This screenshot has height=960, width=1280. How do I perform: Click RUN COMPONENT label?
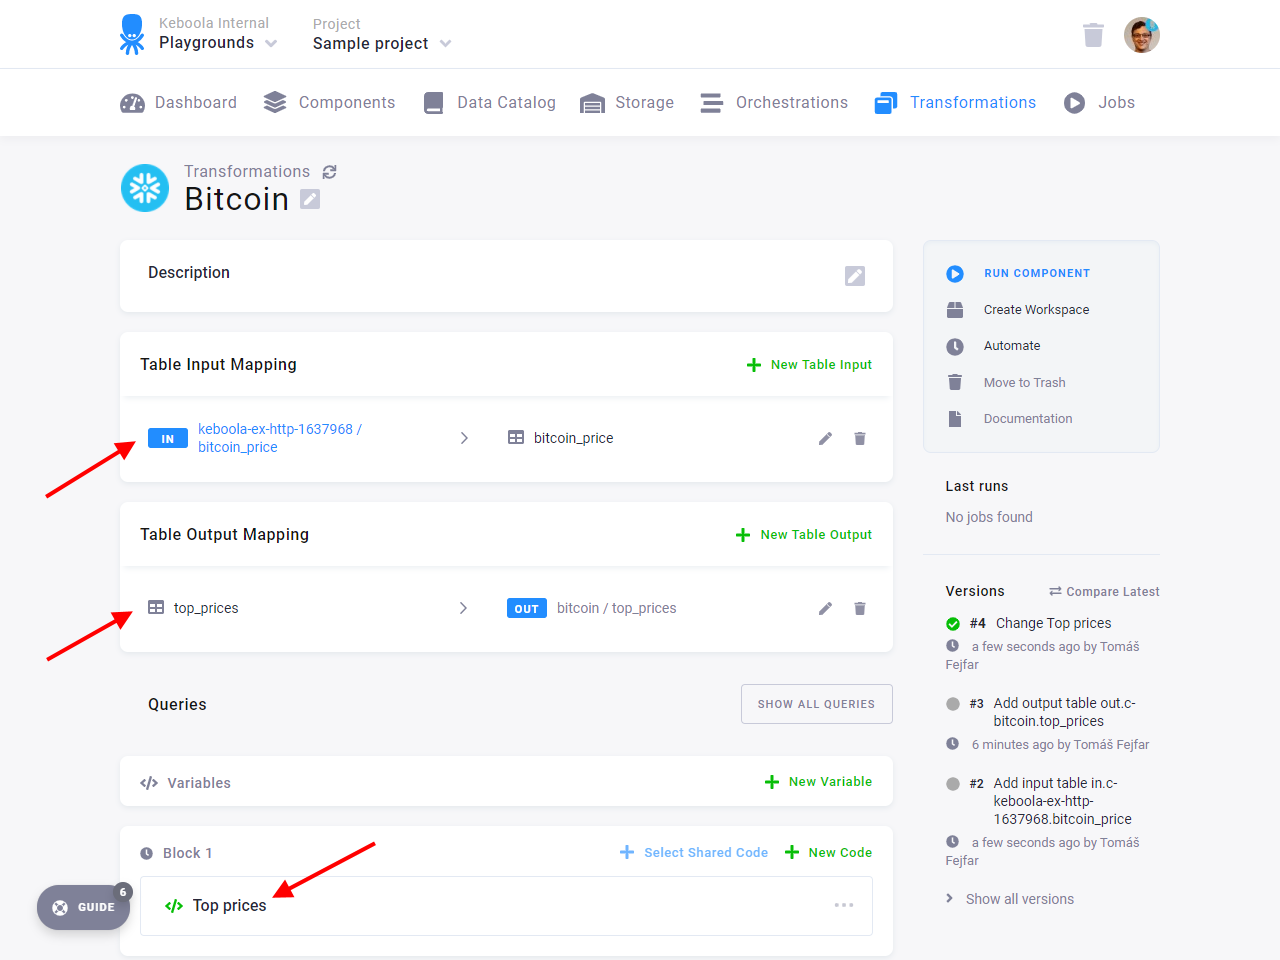[x=1037, y=273]
